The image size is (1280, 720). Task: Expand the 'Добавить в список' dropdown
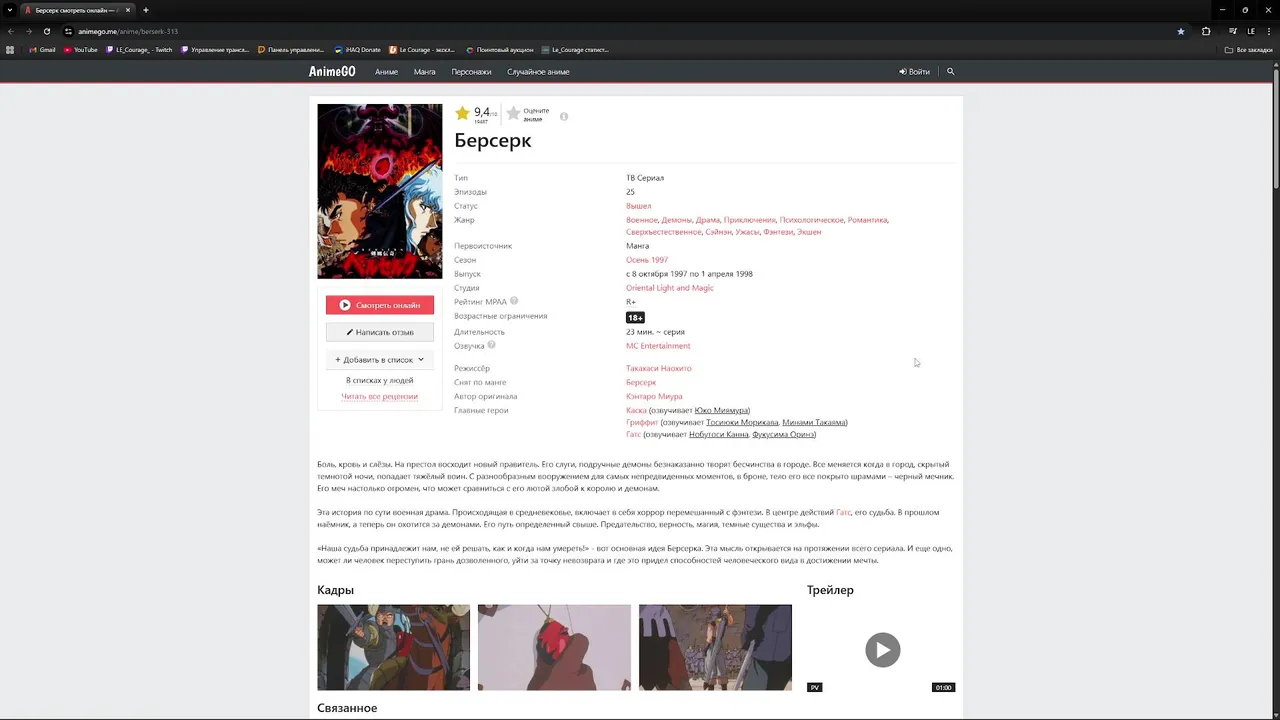[380, 359]
